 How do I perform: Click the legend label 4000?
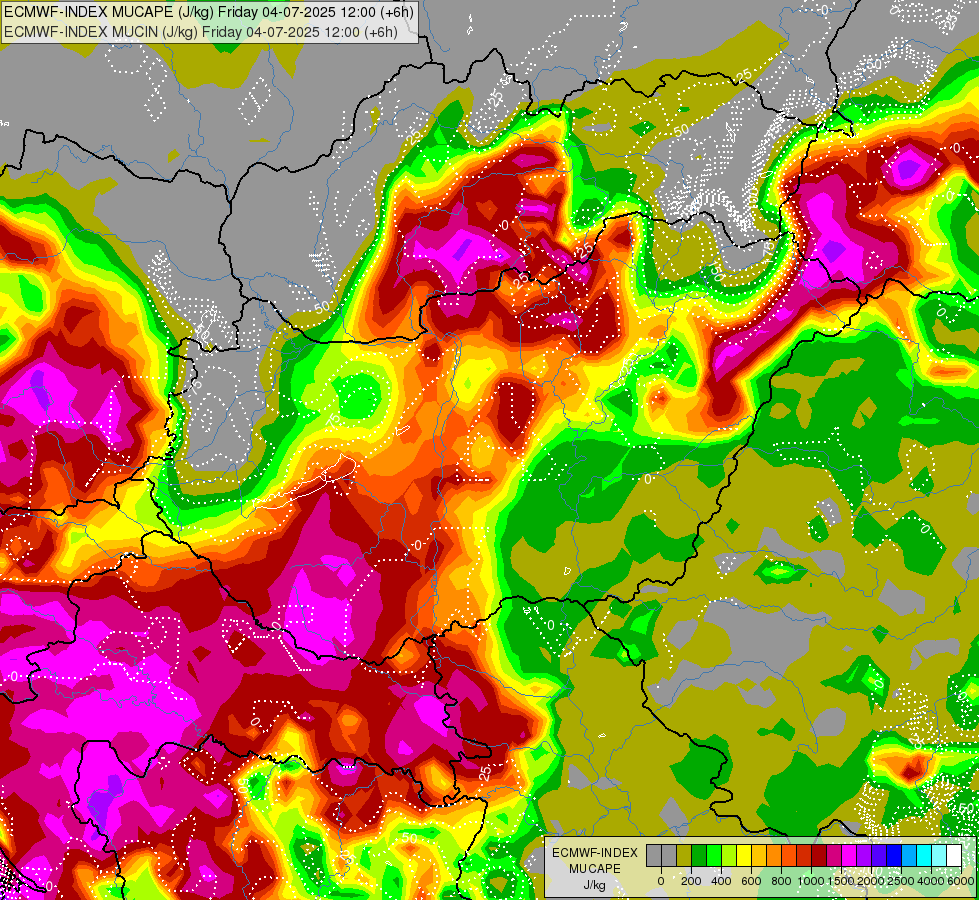(x=930, y=881)
